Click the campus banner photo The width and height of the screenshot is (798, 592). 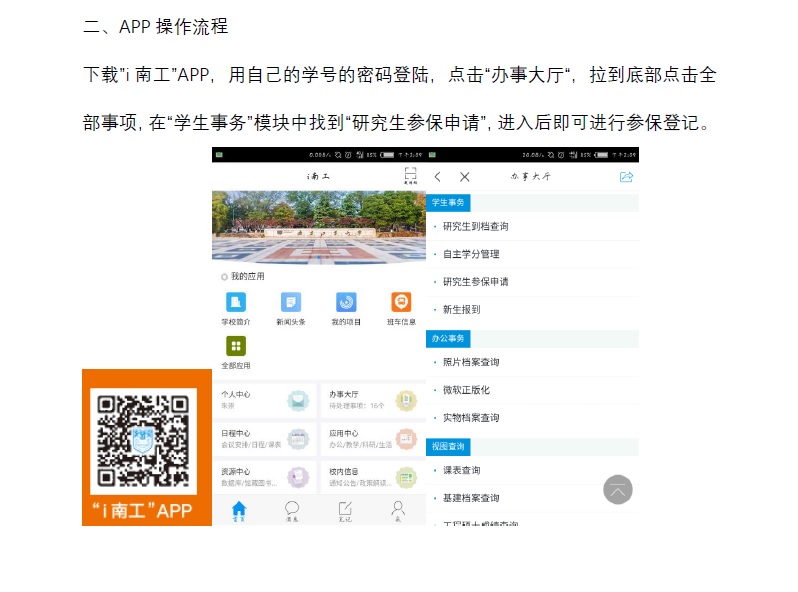[319, 227]
